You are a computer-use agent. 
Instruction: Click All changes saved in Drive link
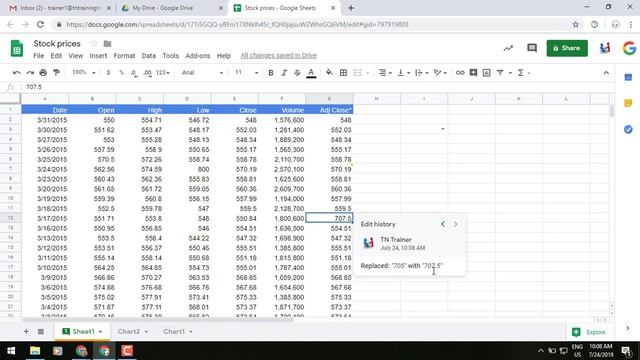coord(278,56)
